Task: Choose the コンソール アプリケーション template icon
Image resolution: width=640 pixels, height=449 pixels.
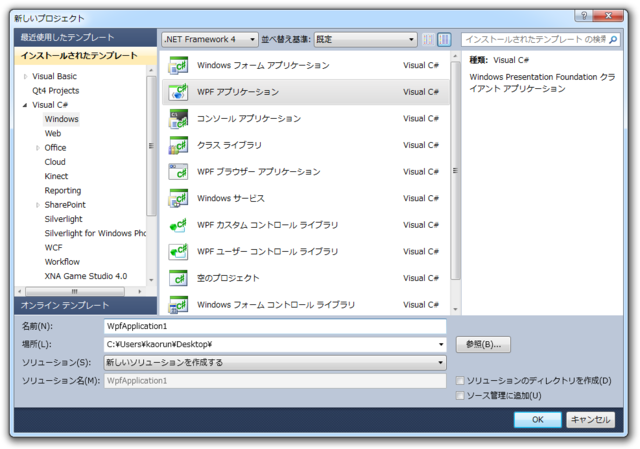Action: tap(178, 118)
